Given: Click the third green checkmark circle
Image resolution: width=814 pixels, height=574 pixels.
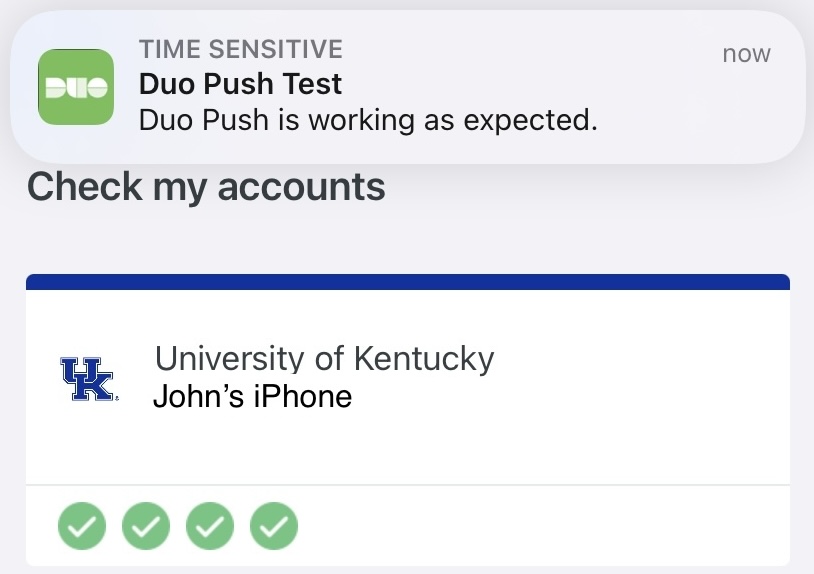Looking at the screenshot, I should click(x=210, y=525).
